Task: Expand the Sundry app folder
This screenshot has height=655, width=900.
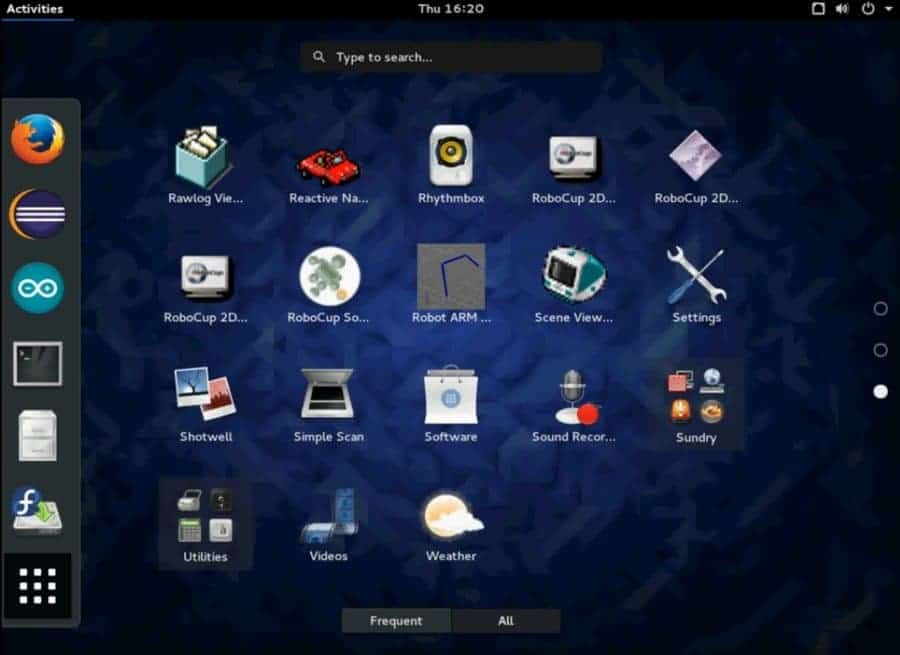Action: pyautogui.click(x=696, y=405)
